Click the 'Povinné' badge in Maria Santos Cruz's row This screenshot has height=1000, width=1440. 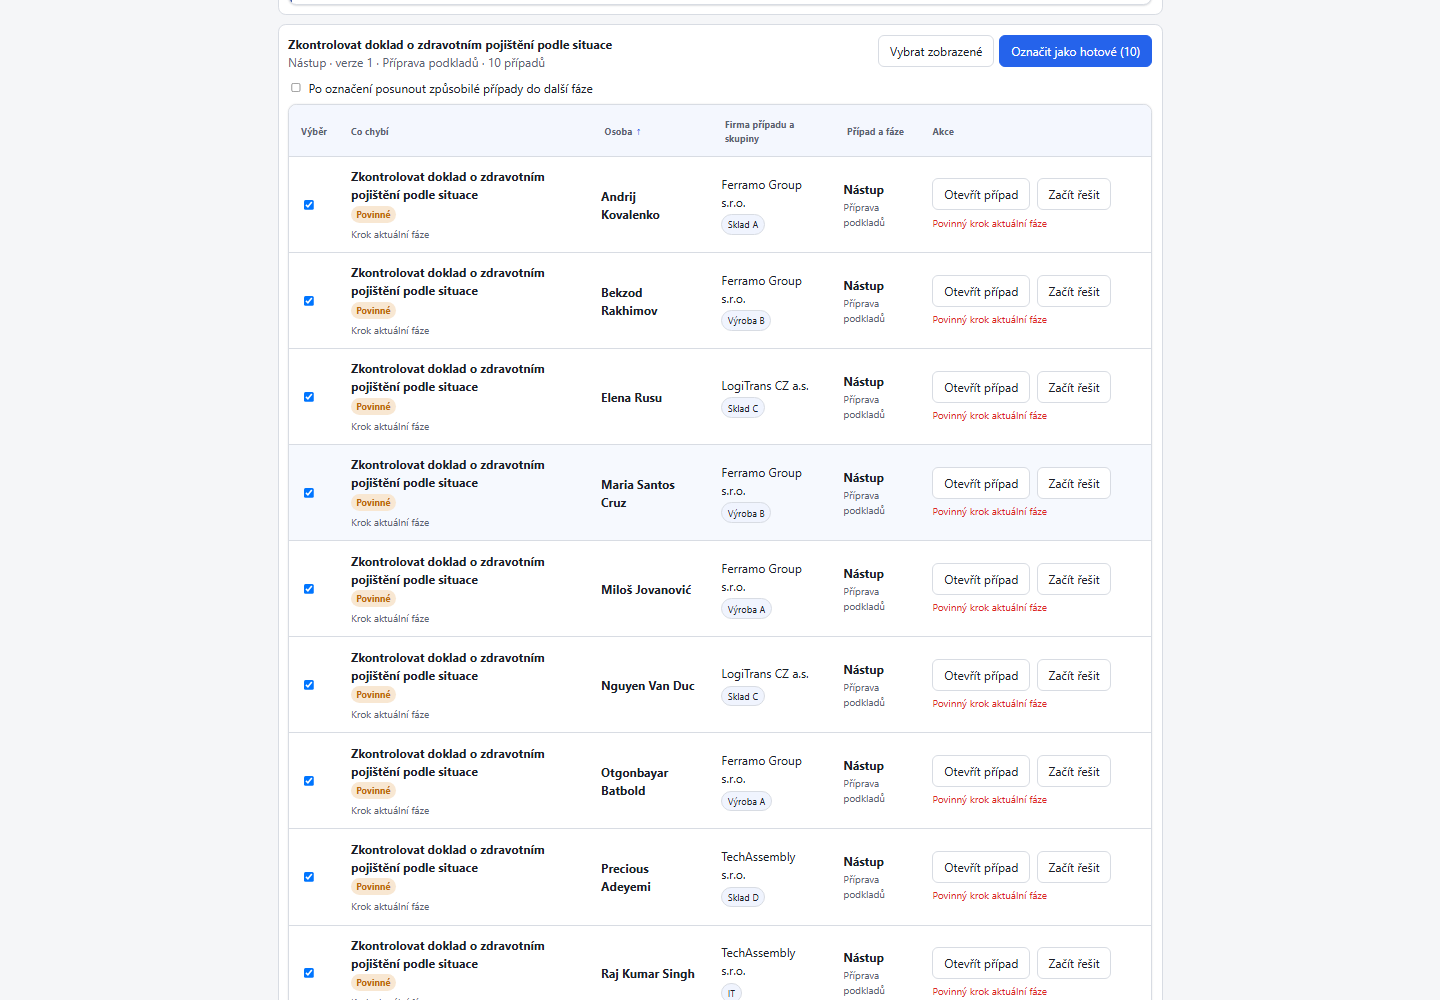pos(373,503)
